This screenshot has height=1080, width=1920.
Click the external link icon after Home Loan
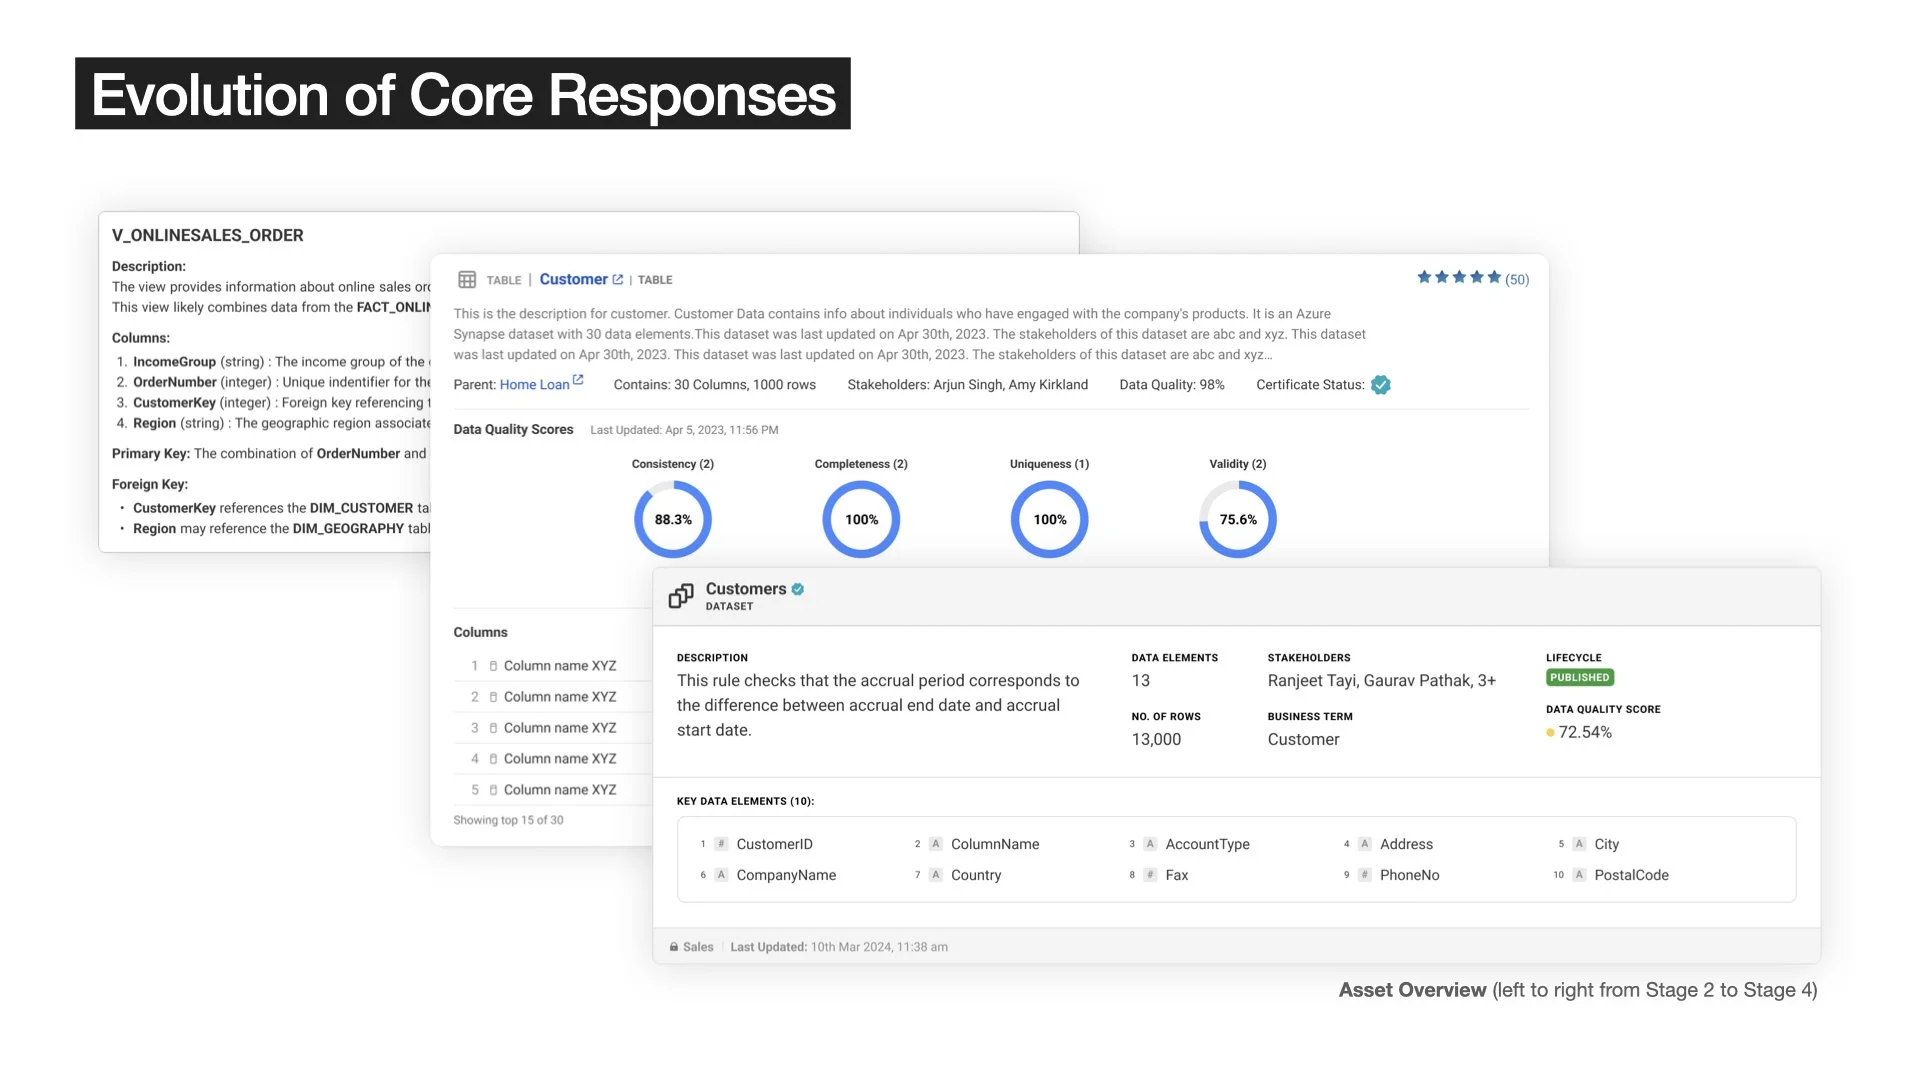tap(578, 381)
